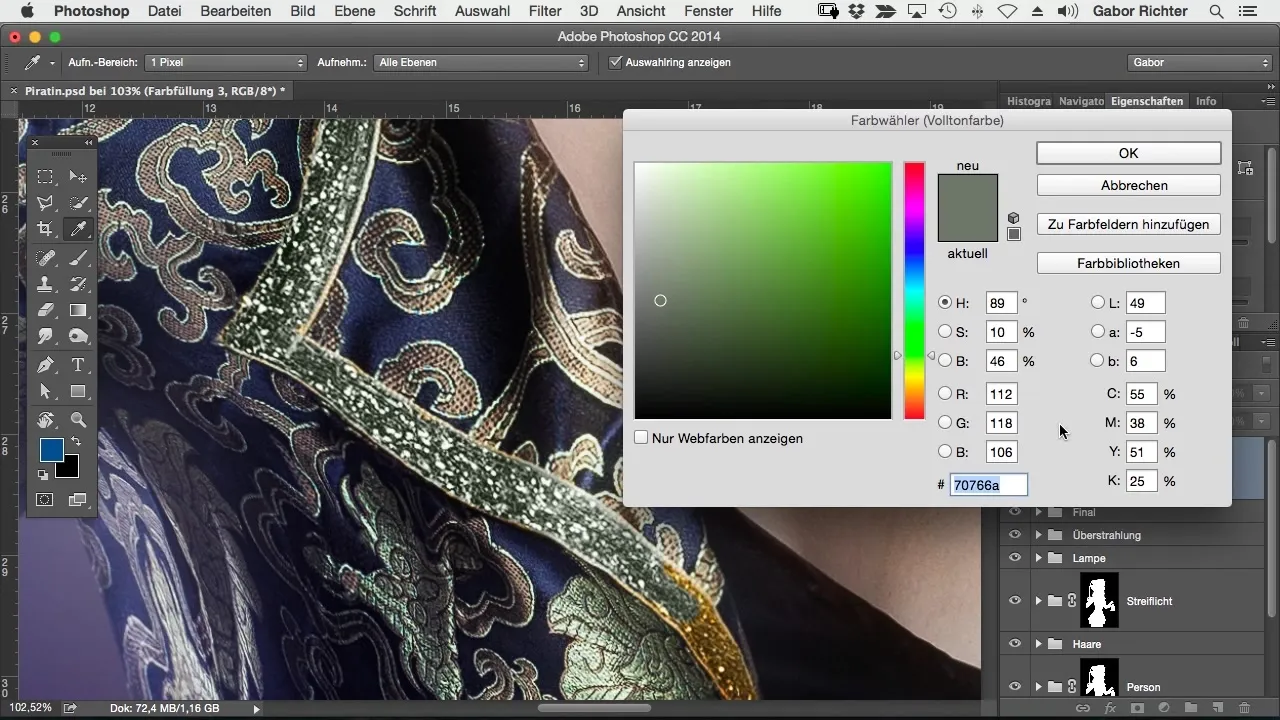
Task: Hide the Lampe layer group
Action: point(1015,558)
